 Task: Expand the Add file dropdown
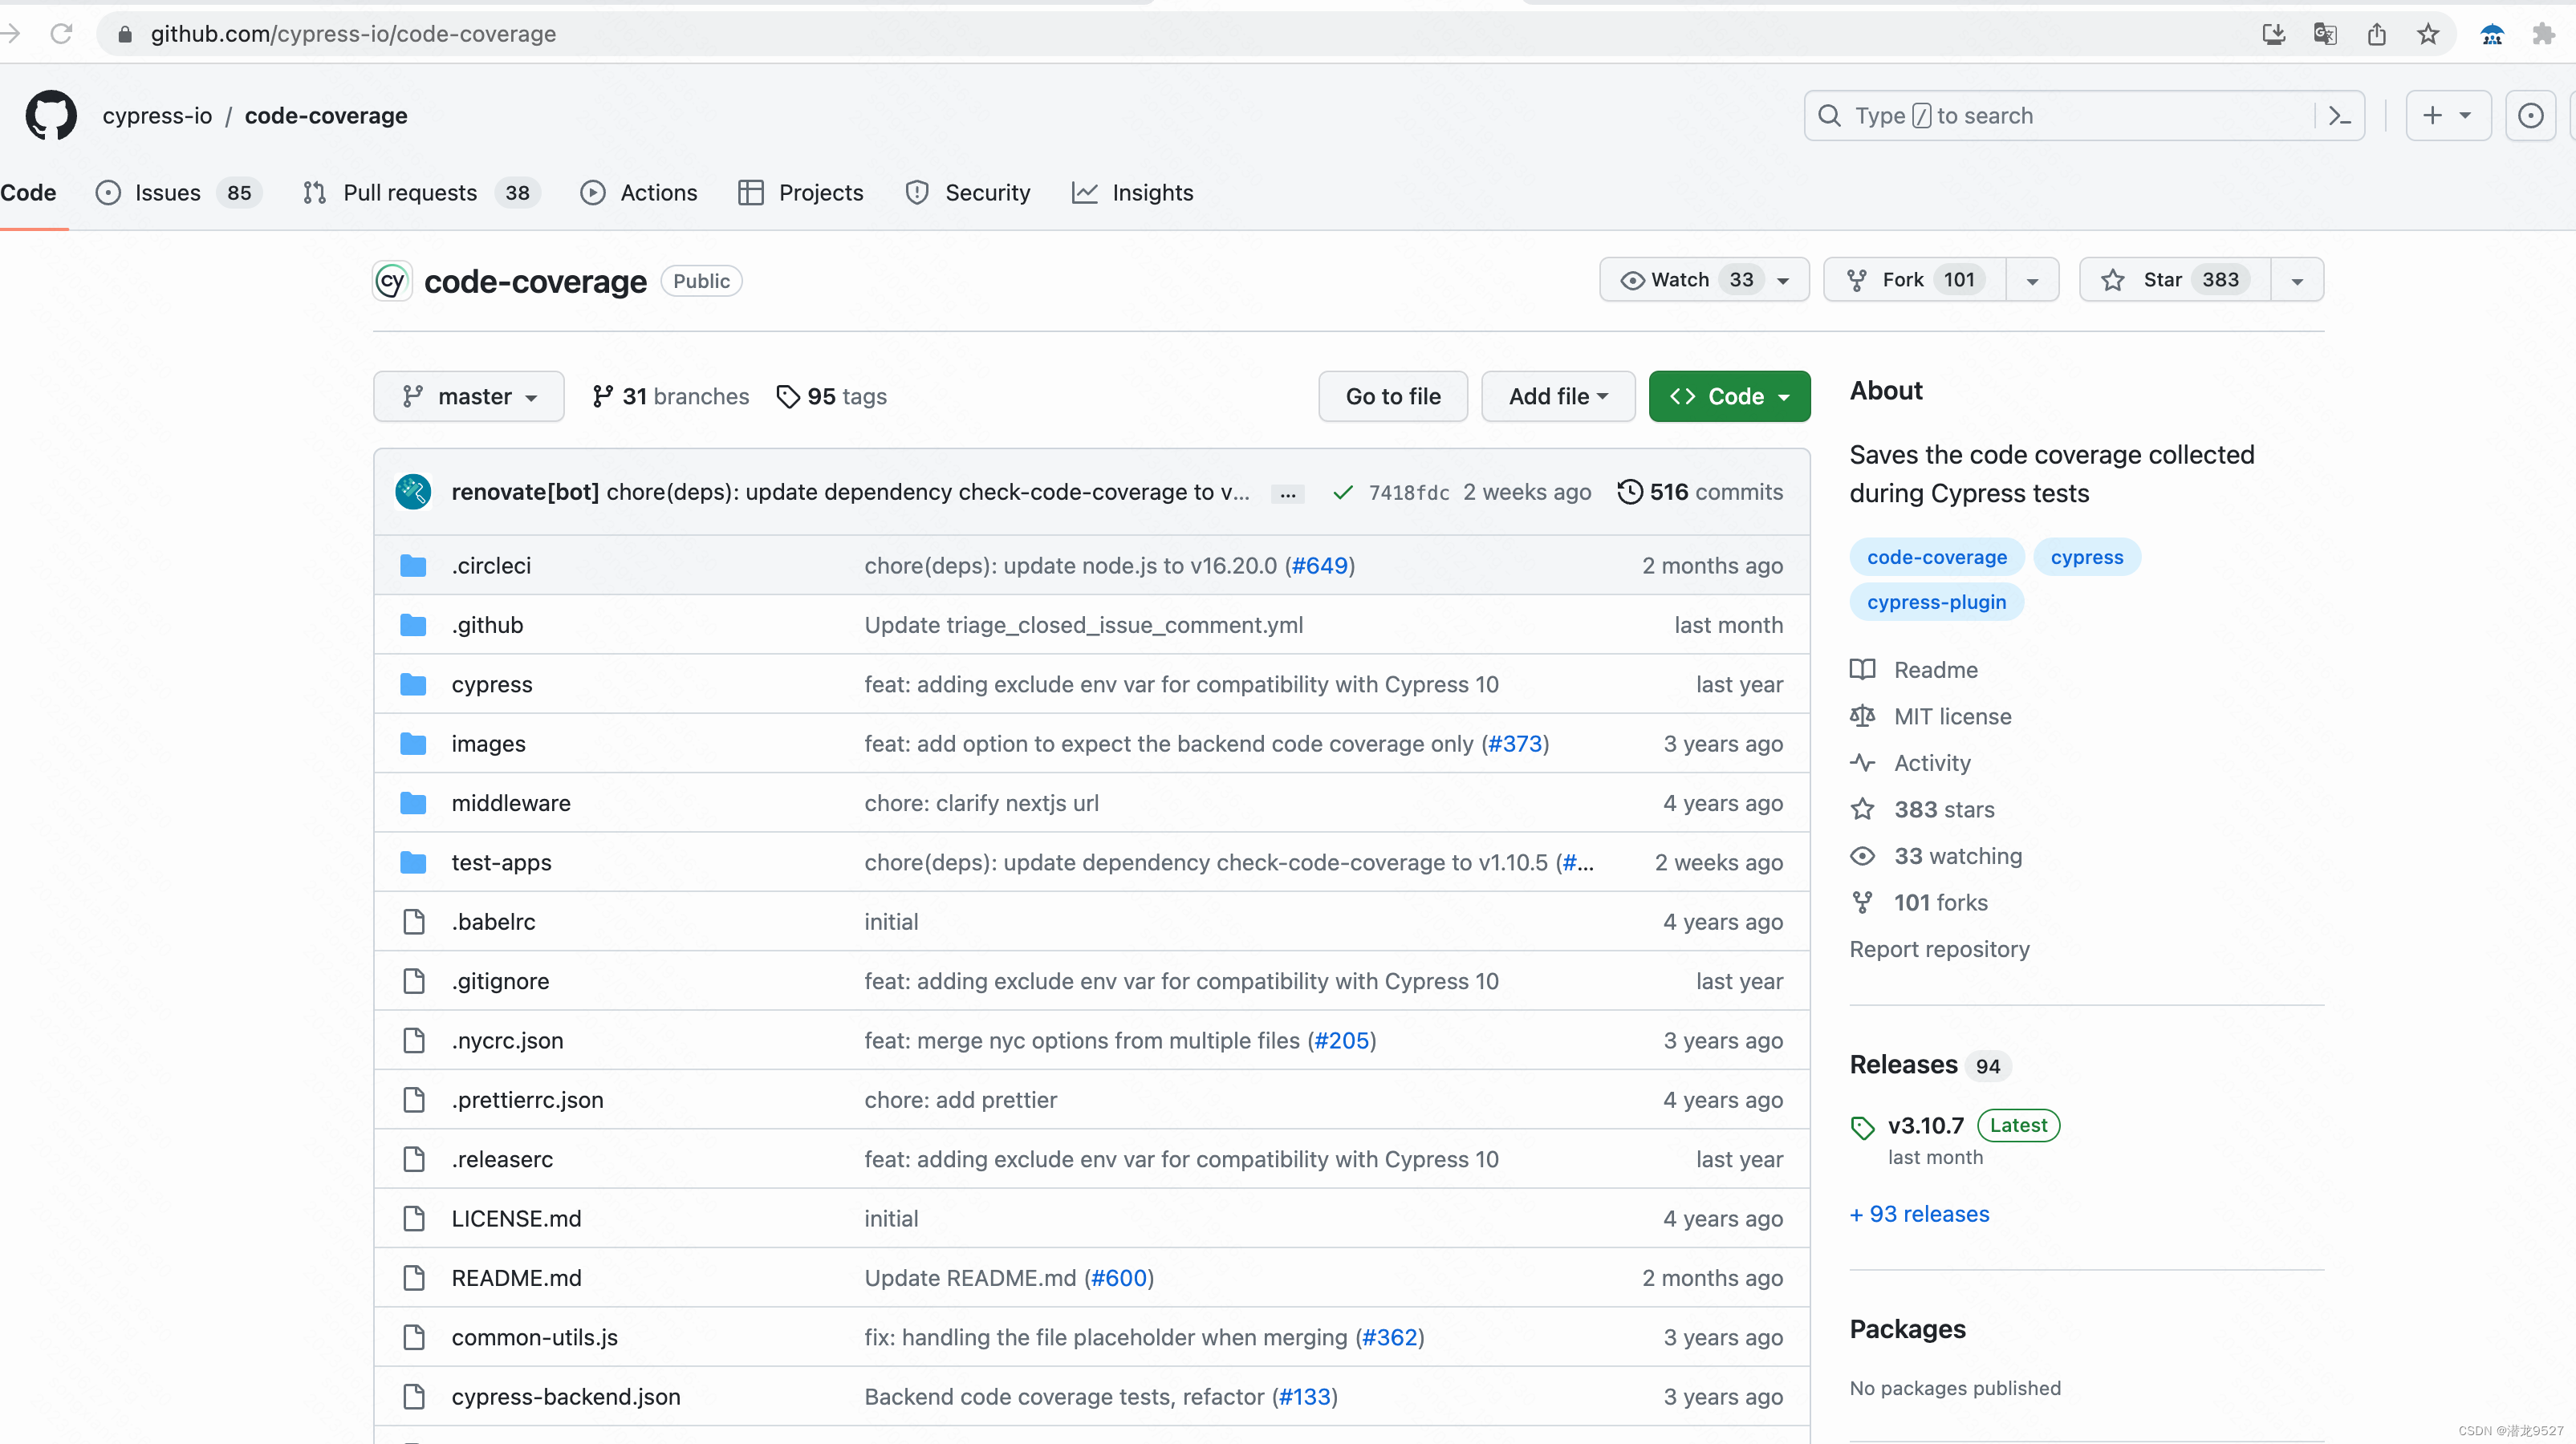pyautogui.click(x=1557, y=397)
